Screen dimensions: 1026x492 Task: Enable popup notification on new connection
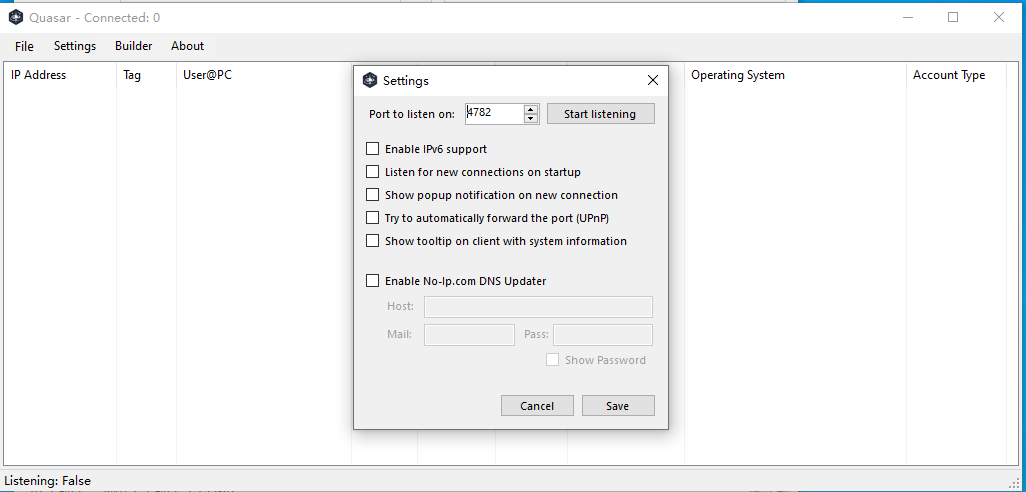[x=373, y=195]
